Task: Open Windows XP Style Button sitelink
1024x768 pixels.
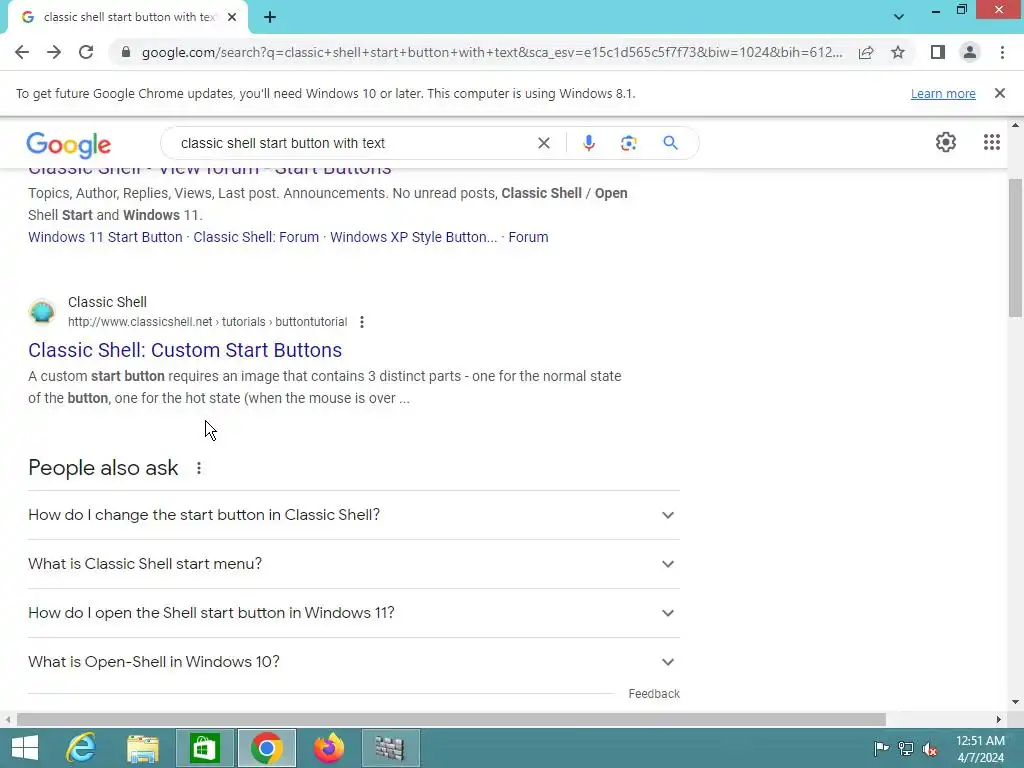Action: [x=413, y=237]
